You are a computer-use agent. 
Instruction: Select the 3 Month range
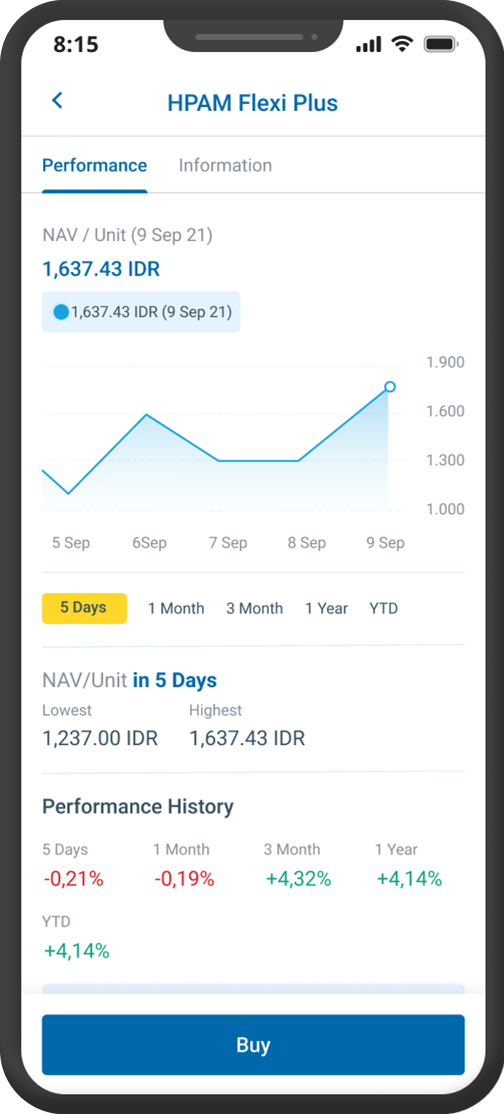coord(254,609)
